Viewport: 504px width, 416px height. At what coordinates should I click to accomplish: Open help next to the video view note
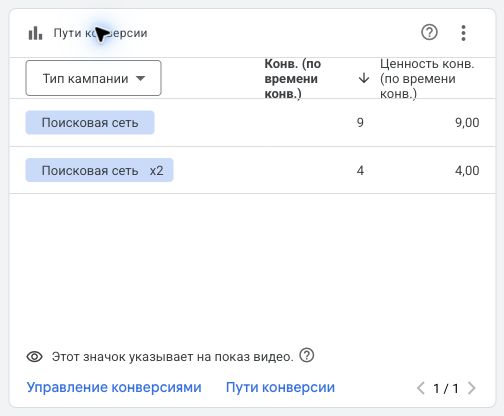click(x=307, y=355)
